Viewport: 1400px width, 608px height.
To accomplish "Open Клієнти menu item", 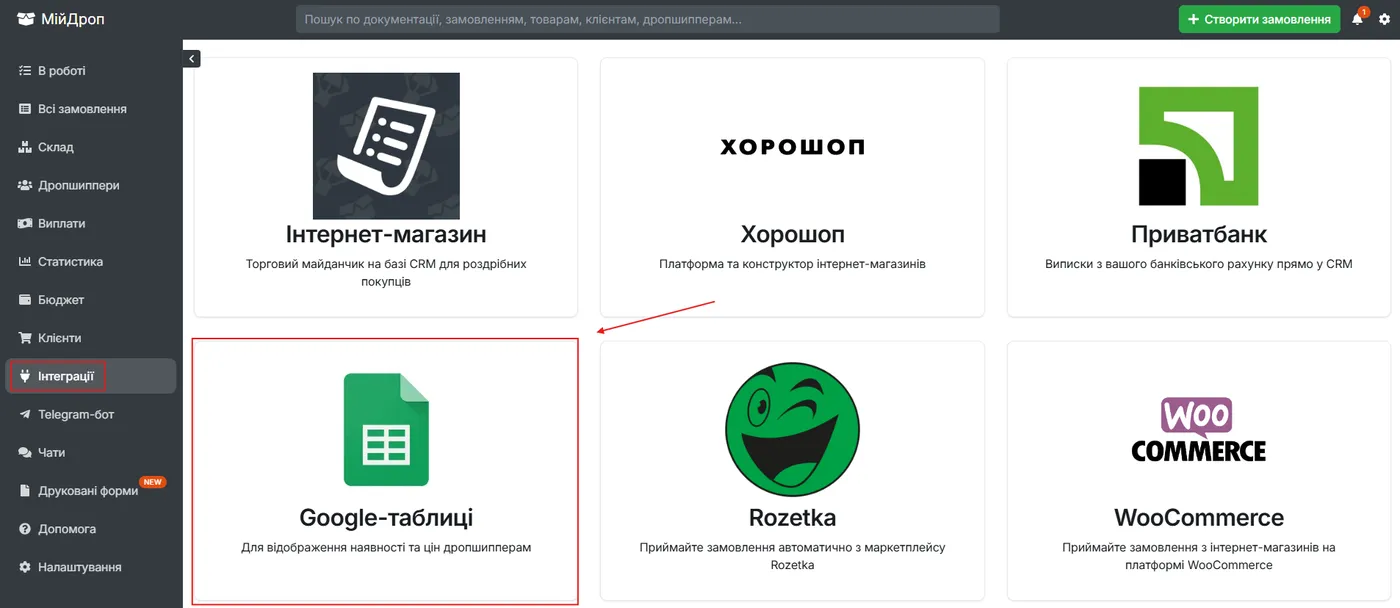I will pyautogui.click(x=91, y=338).
